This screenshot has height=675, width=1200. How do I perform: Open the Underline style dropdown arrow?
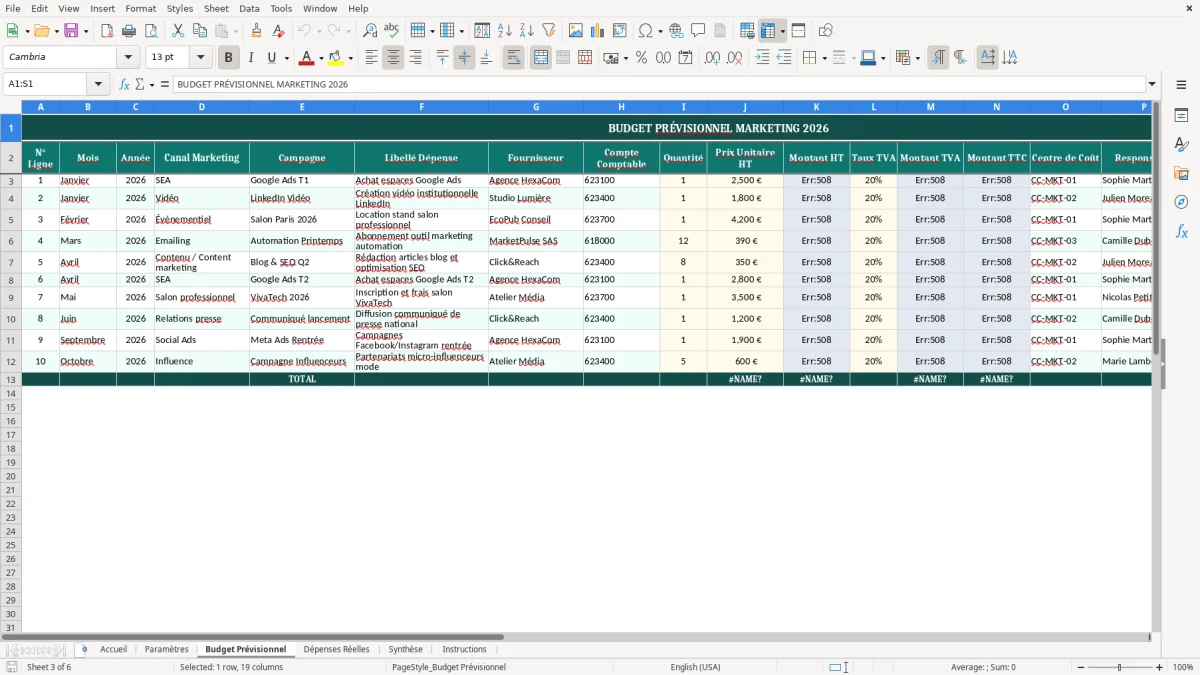pyautogui.click(x=286, y=58)
